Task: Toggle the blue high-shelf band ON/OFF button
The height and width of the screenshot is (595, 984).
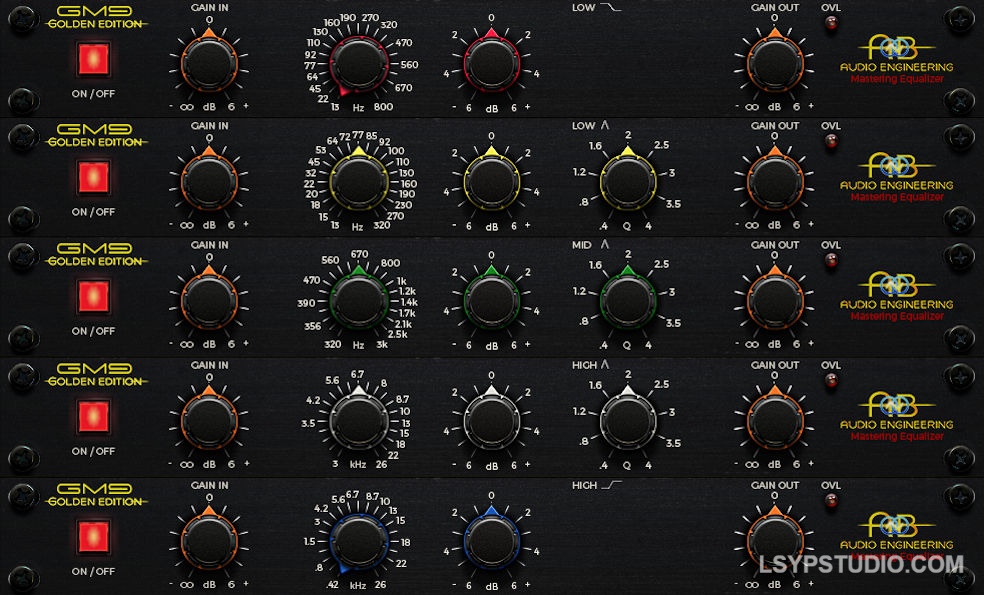Action: click(93, 538)
